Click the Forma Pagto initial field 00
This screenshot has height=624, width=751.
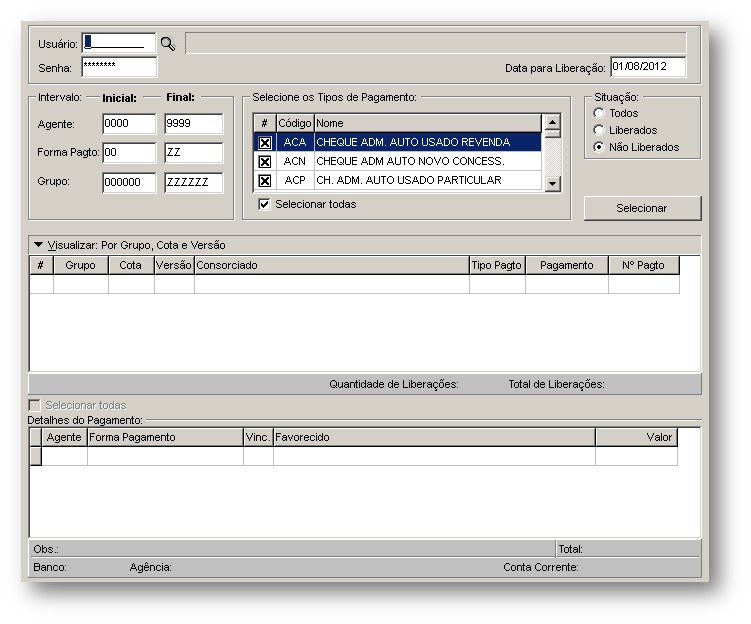pos(129,153)
